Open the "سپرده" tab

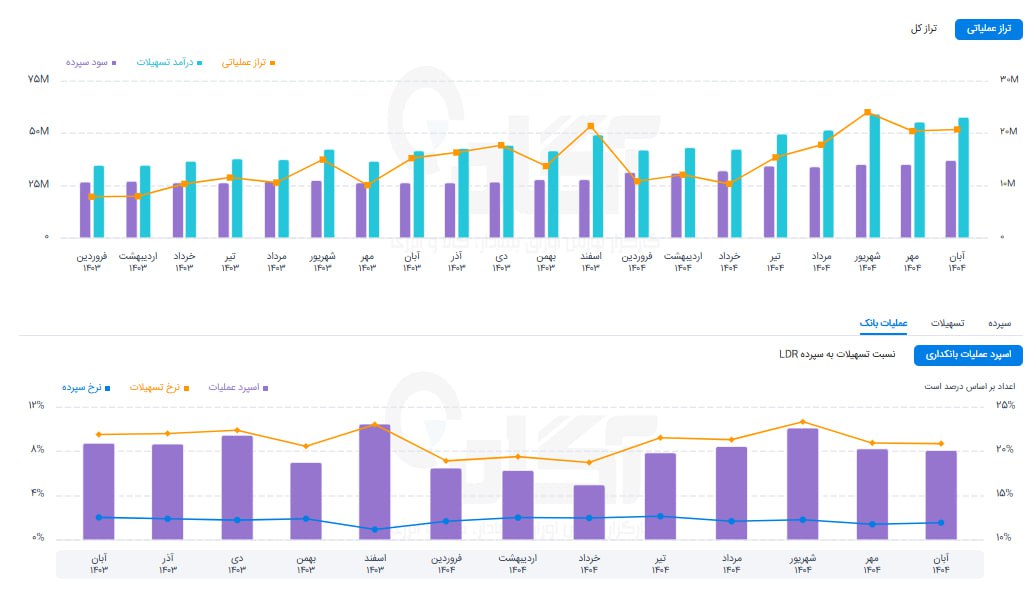tap(1000, 323)
